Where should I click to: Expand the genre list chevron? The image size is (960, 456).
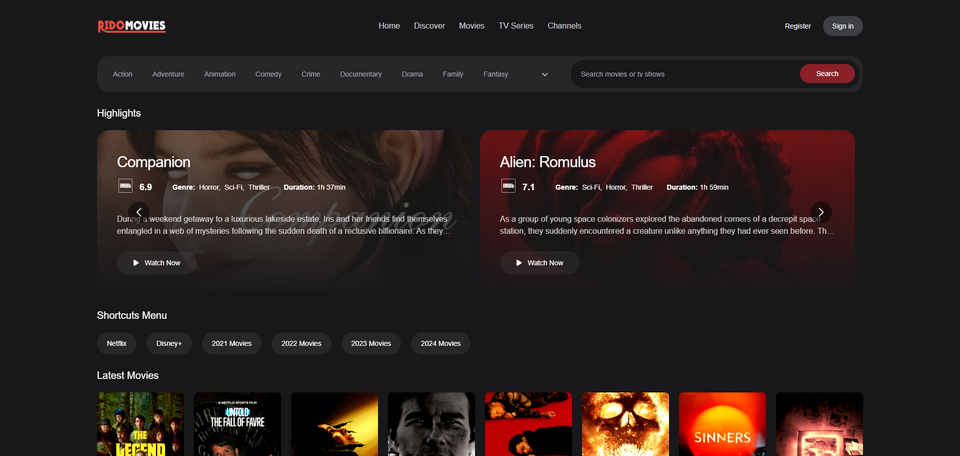545,75
